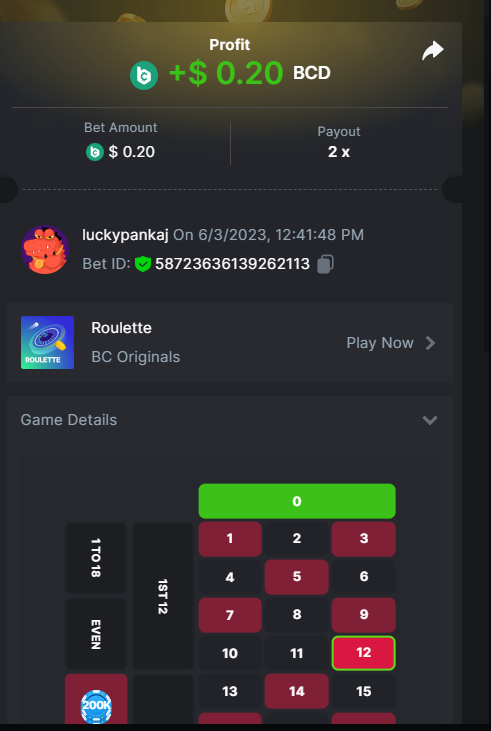Viewport: 491px width, 731px height.
Task: Click the 1 TO 18 bet area
Action: (96, 558)
